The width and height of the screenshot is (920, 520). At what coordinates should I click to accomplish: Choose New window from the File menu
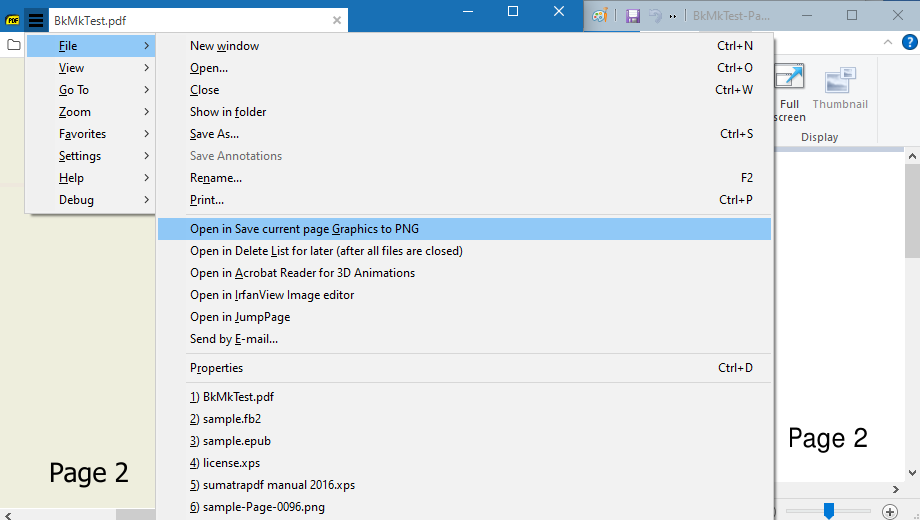464,46
